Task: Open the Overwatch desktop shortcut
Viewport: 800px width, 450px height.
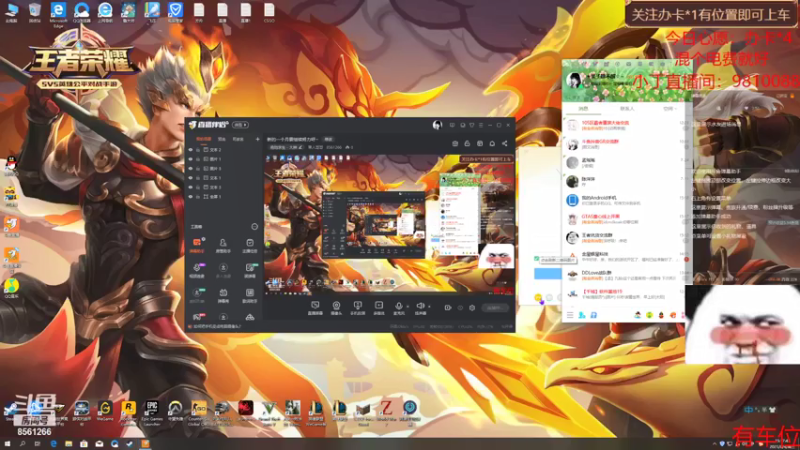Action: (x=175, y=411)
